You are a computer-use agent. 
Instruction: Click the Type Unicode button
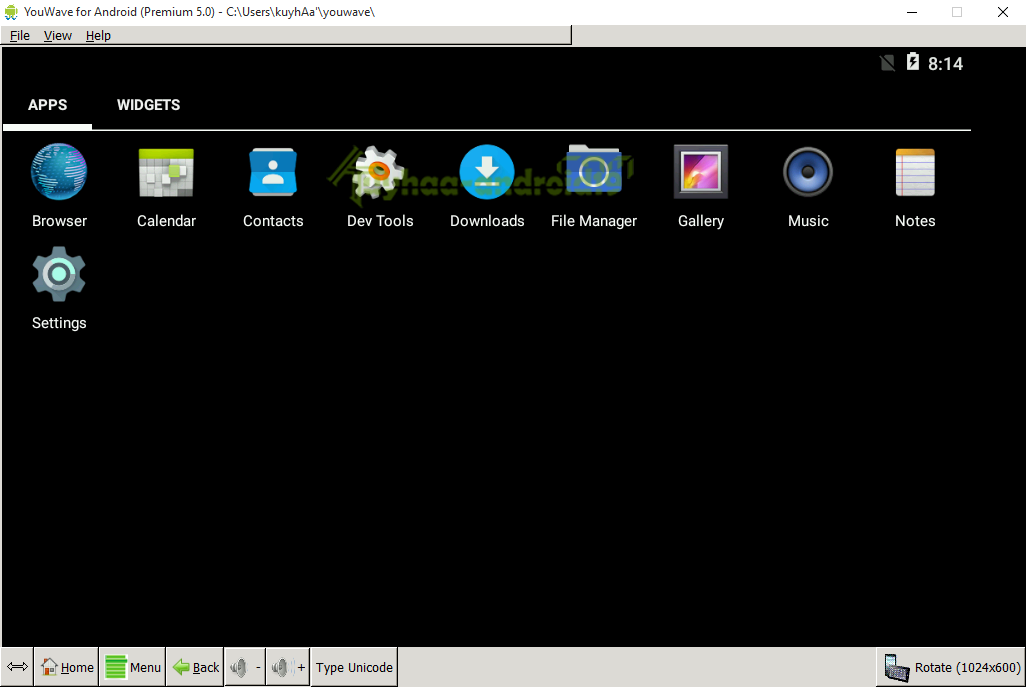tap(354, 667)
